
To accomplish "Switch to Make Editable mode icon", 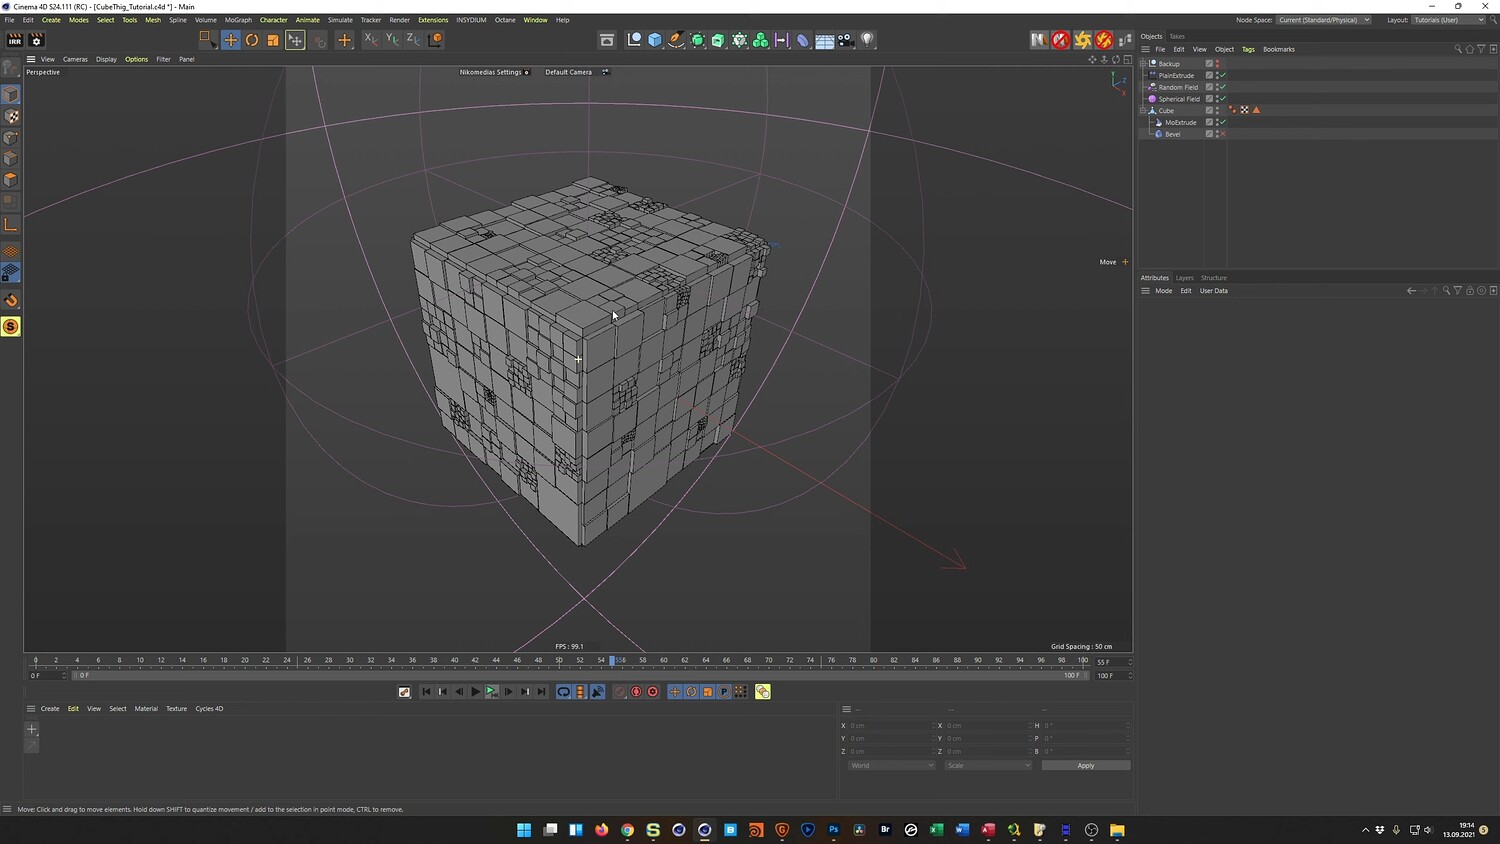I will tap(11, 67).
